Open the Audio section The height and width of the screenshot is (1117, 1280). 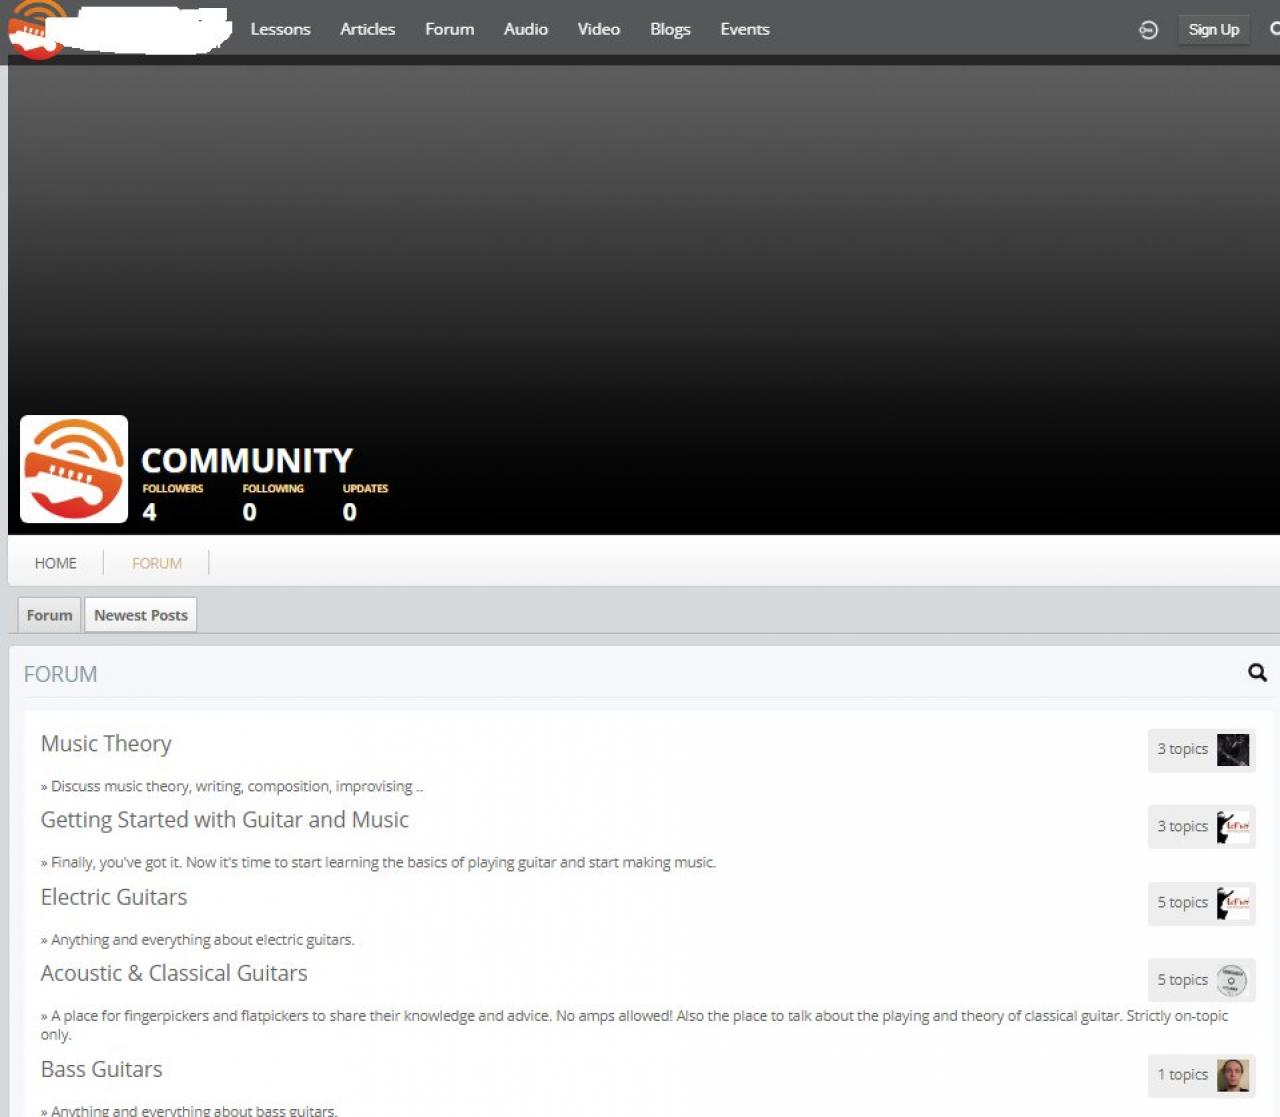526,29
